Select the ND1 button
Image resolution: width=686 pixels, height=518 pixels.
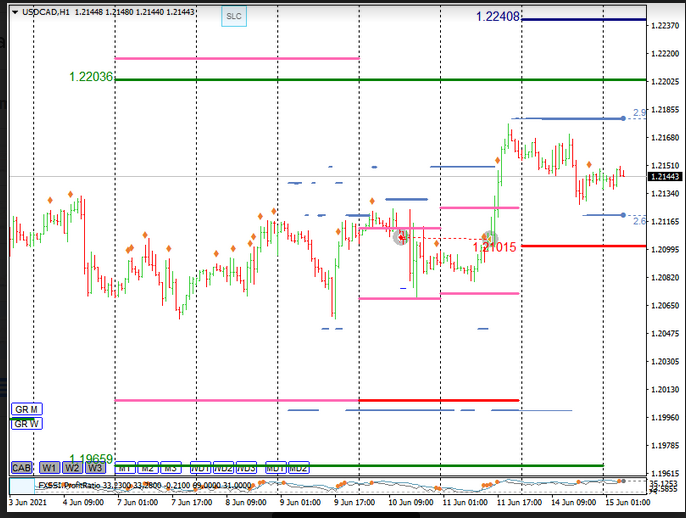click(200, 468)
